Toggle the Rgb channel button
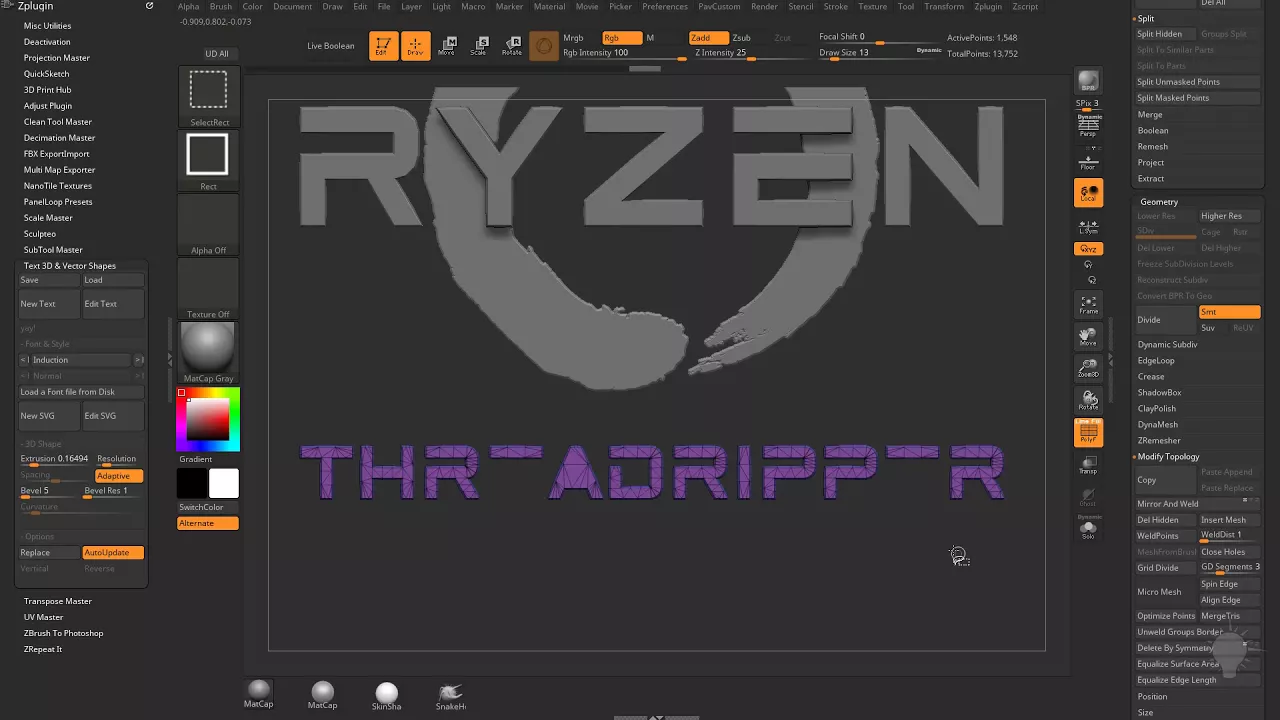 (x=621, y=38)
